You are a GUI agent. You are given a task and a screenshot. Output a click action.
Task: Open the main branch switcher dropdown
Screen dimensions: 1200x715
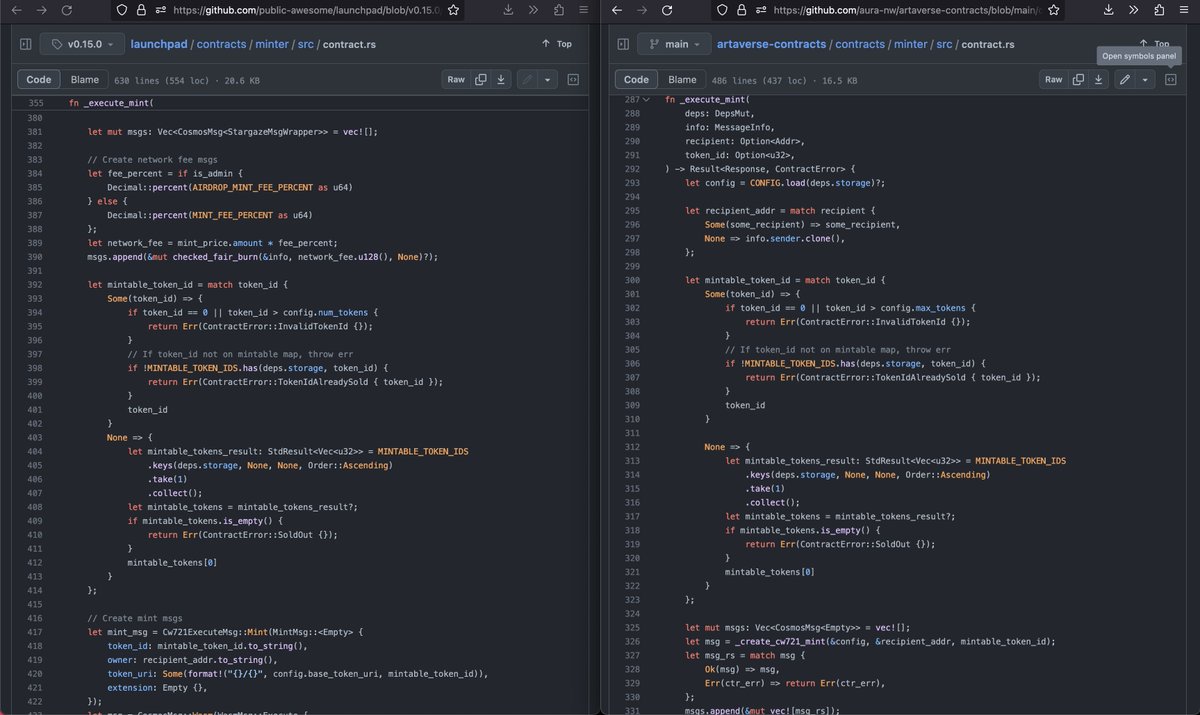tap(676, 44)
